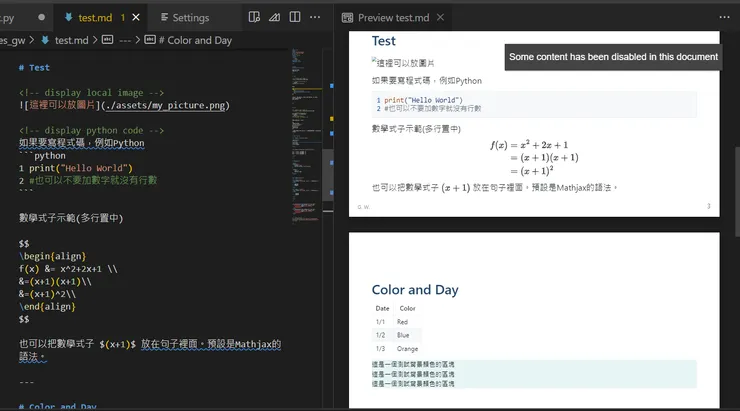
Task: Click the Orange cell in preview table
Action: pyautogui.click(x=407, y=349)
